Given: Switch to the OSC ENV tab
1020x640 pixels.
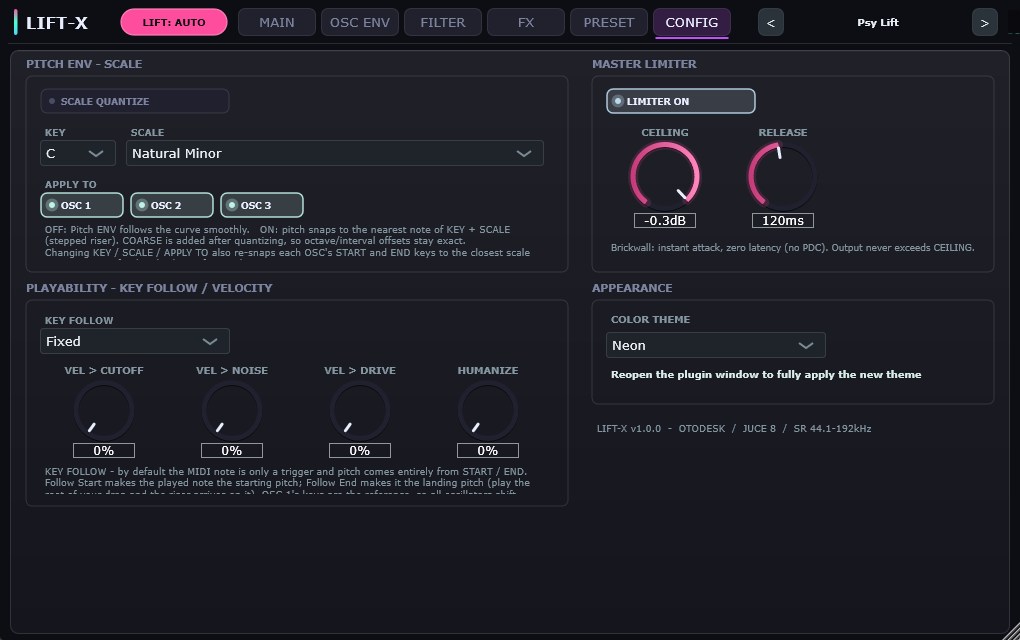Looking at the screenshot, I should tap(360, 23).
